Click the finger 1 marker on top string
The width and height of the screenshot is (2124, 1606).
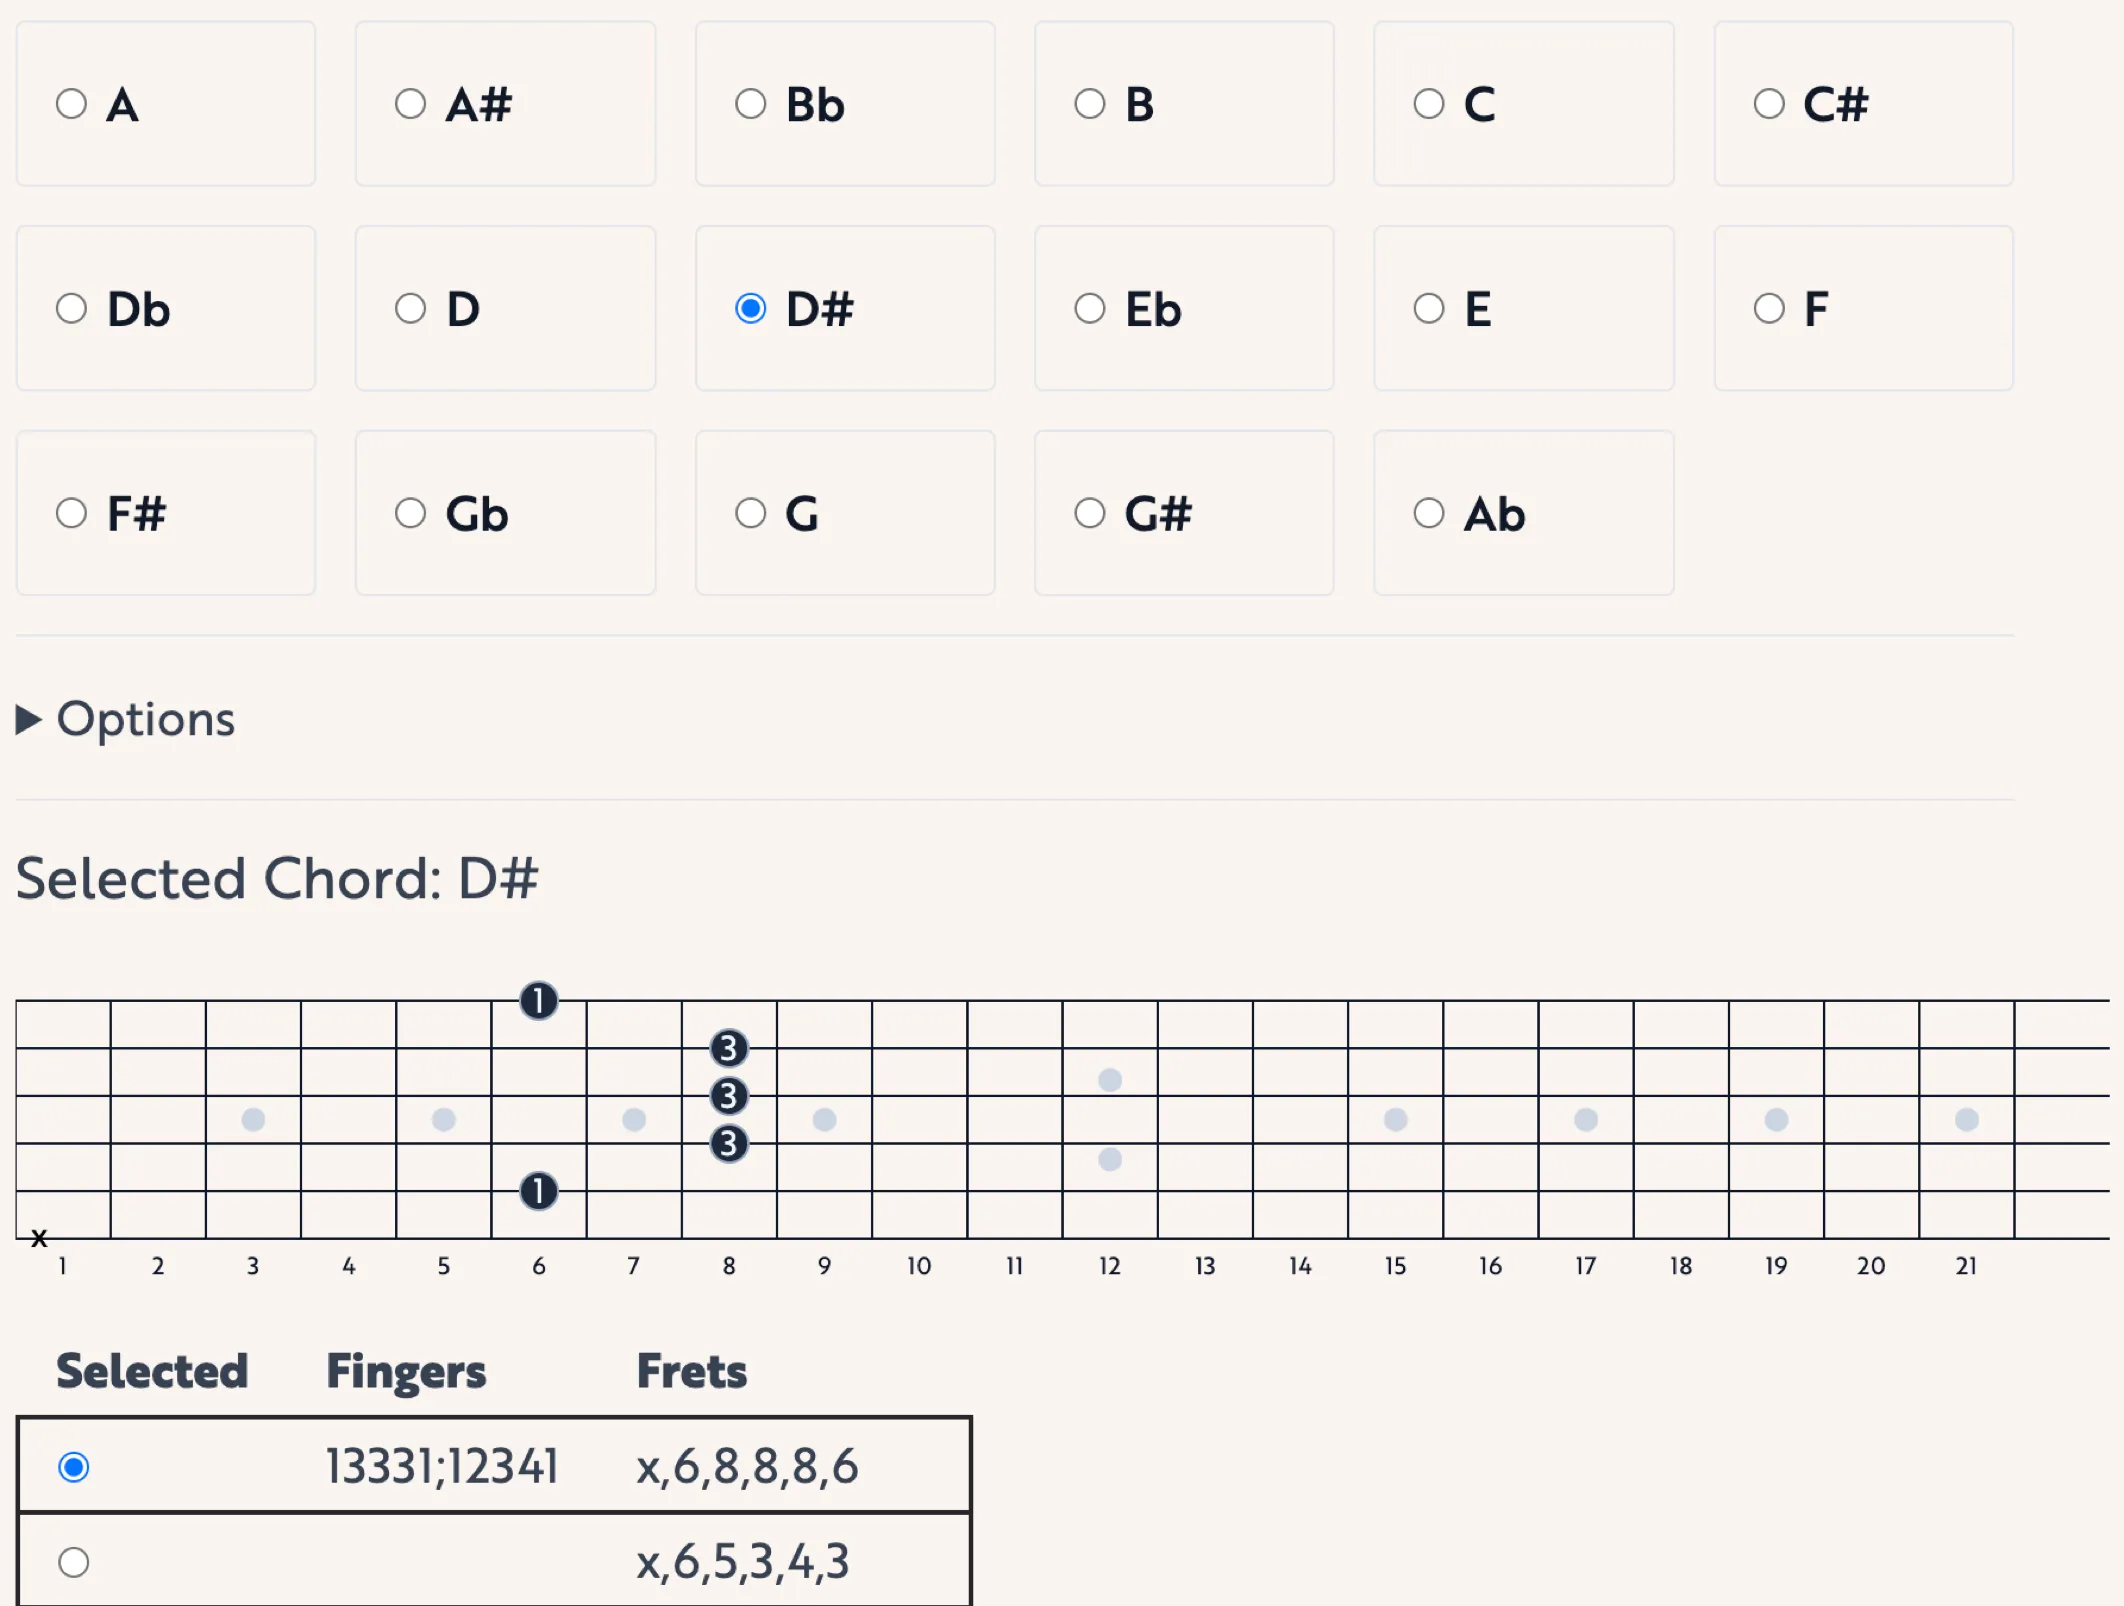coord(538,1001)
